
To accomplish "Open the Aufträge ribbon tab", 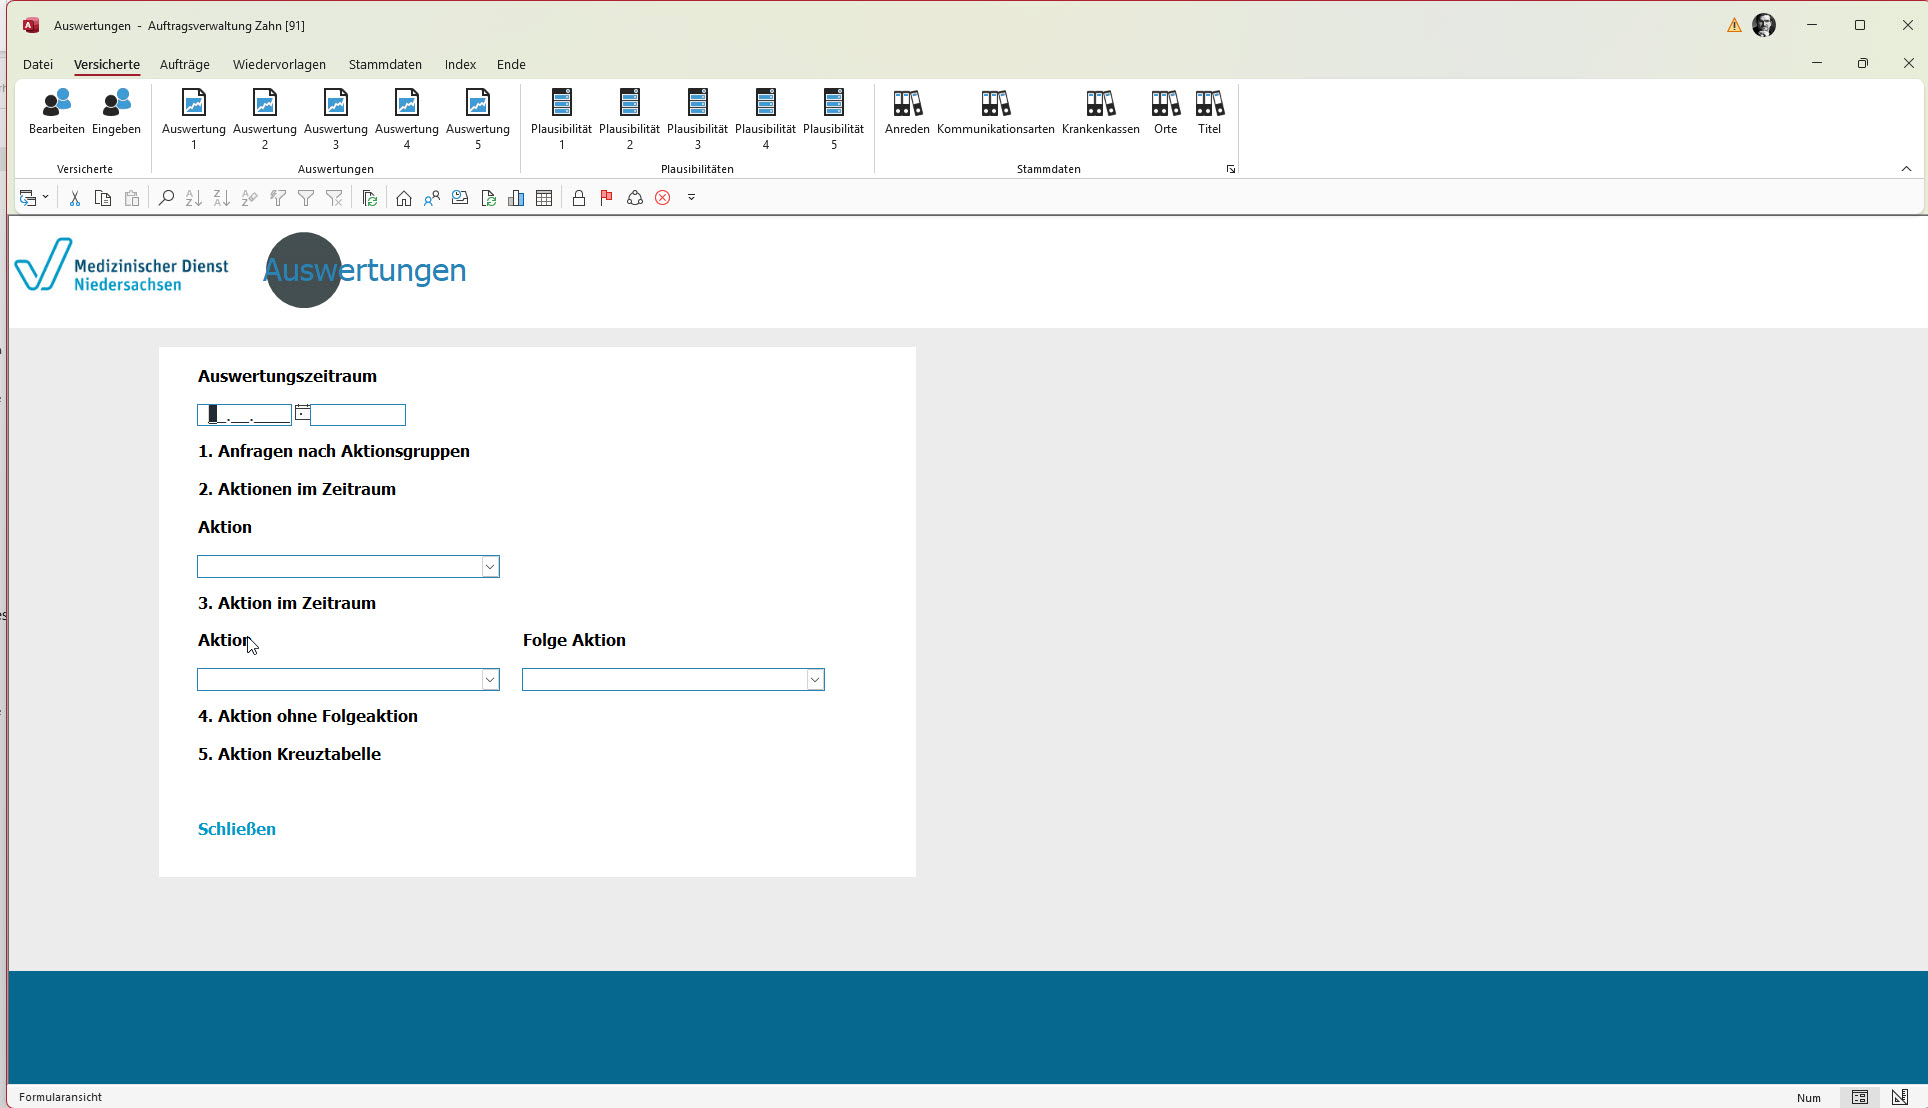I will click(184, 64).
